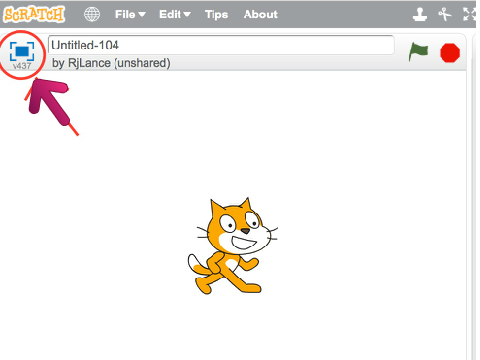Open the Edit menu
The height and width of the screenshot is (360, 480).
[x=175, y=14]
